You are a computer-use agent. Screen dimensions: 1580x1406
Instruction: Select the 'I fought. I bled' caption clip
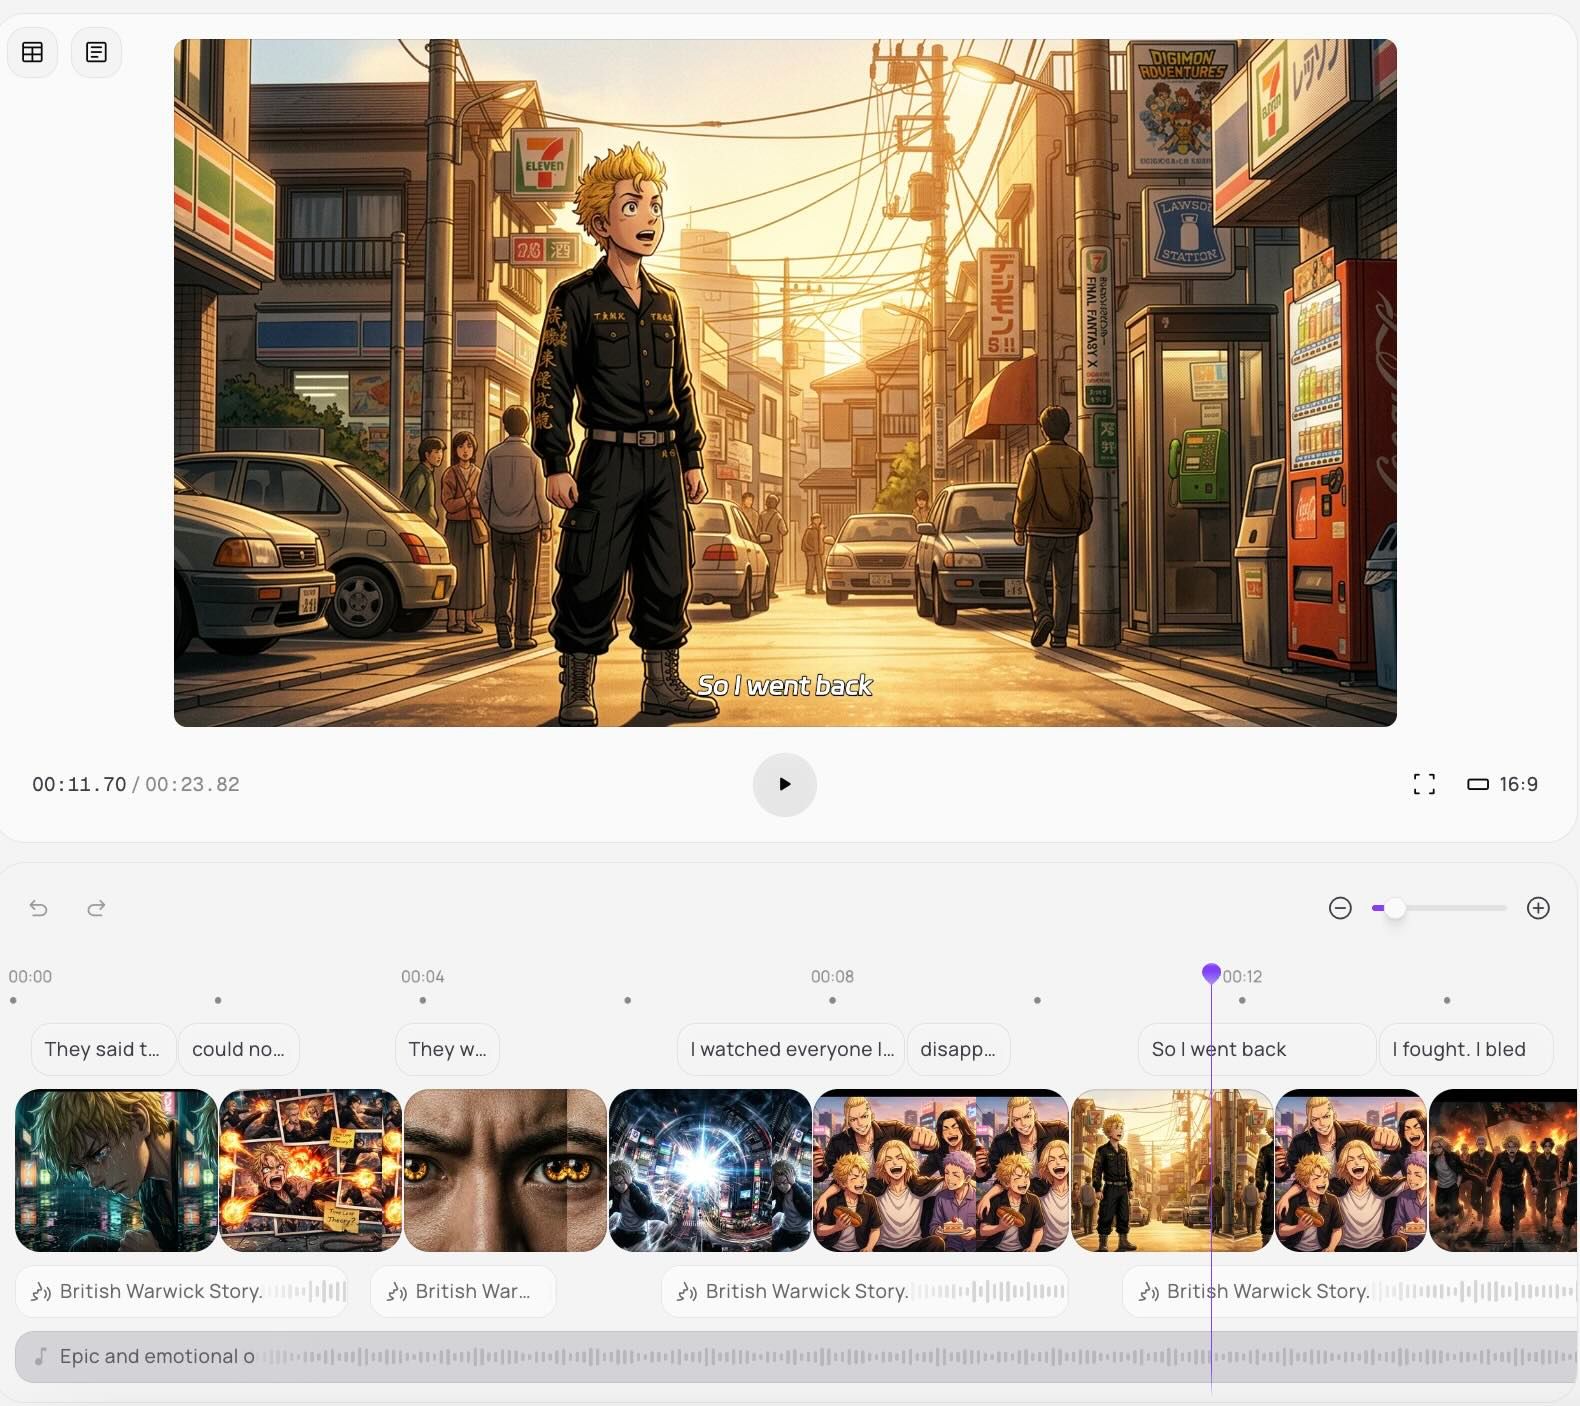[x=1465, y=1049]
